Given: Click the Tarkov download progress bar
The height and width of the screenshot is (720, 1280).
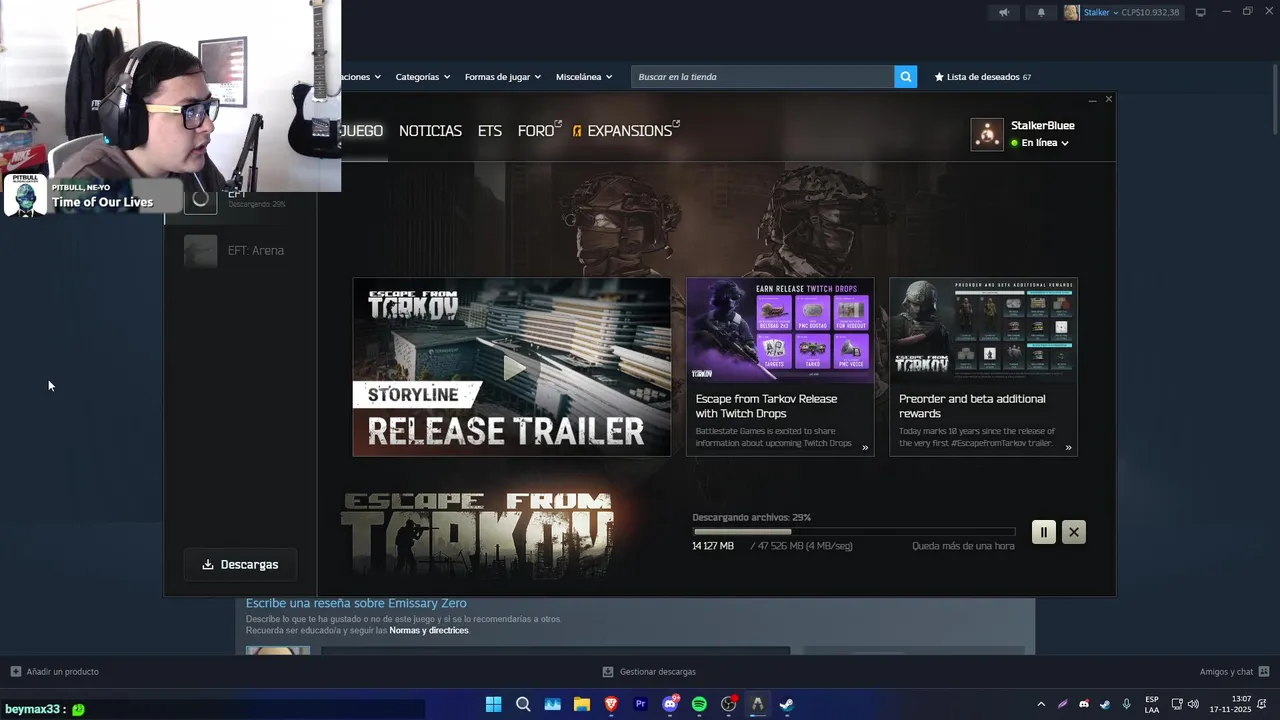Looking at the screenshot, I should click(853, 532).
